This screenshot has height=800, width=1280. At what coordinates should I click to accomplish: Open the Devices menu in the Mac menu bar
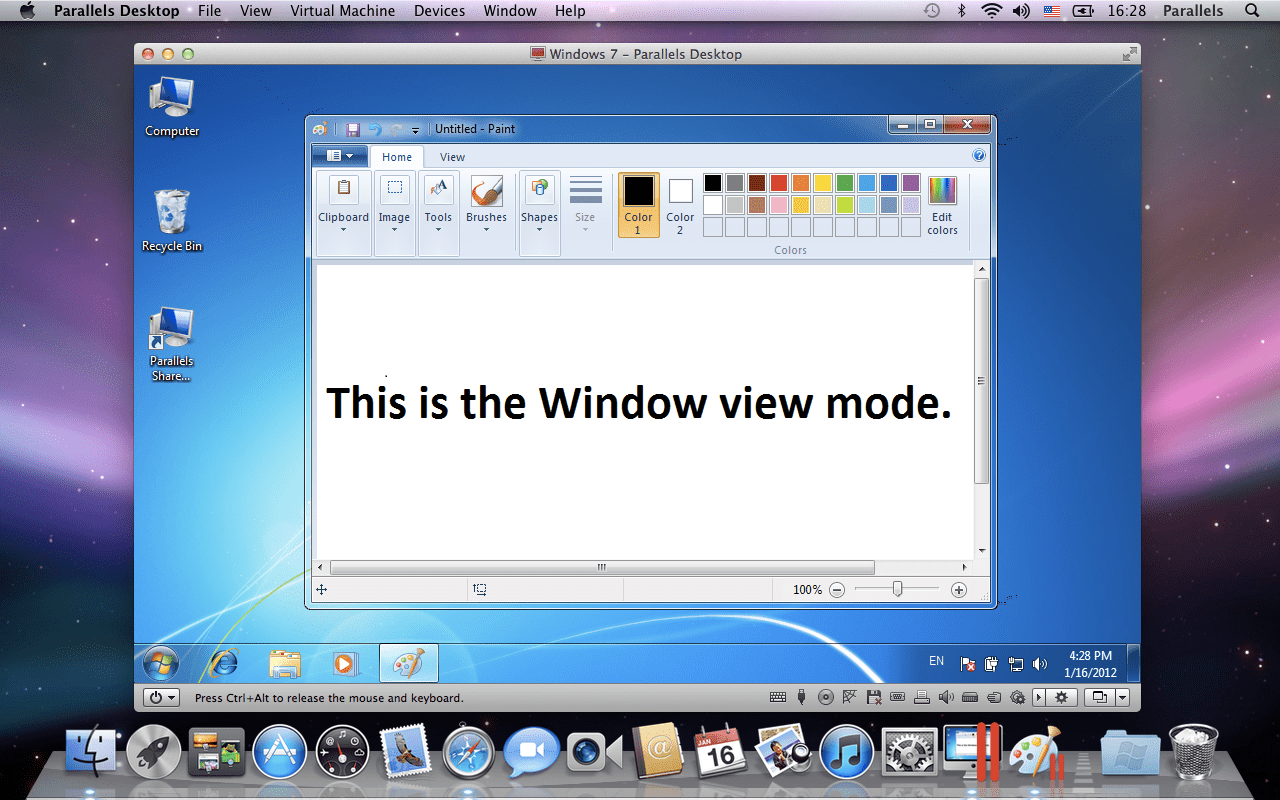(x=439, y=11)
